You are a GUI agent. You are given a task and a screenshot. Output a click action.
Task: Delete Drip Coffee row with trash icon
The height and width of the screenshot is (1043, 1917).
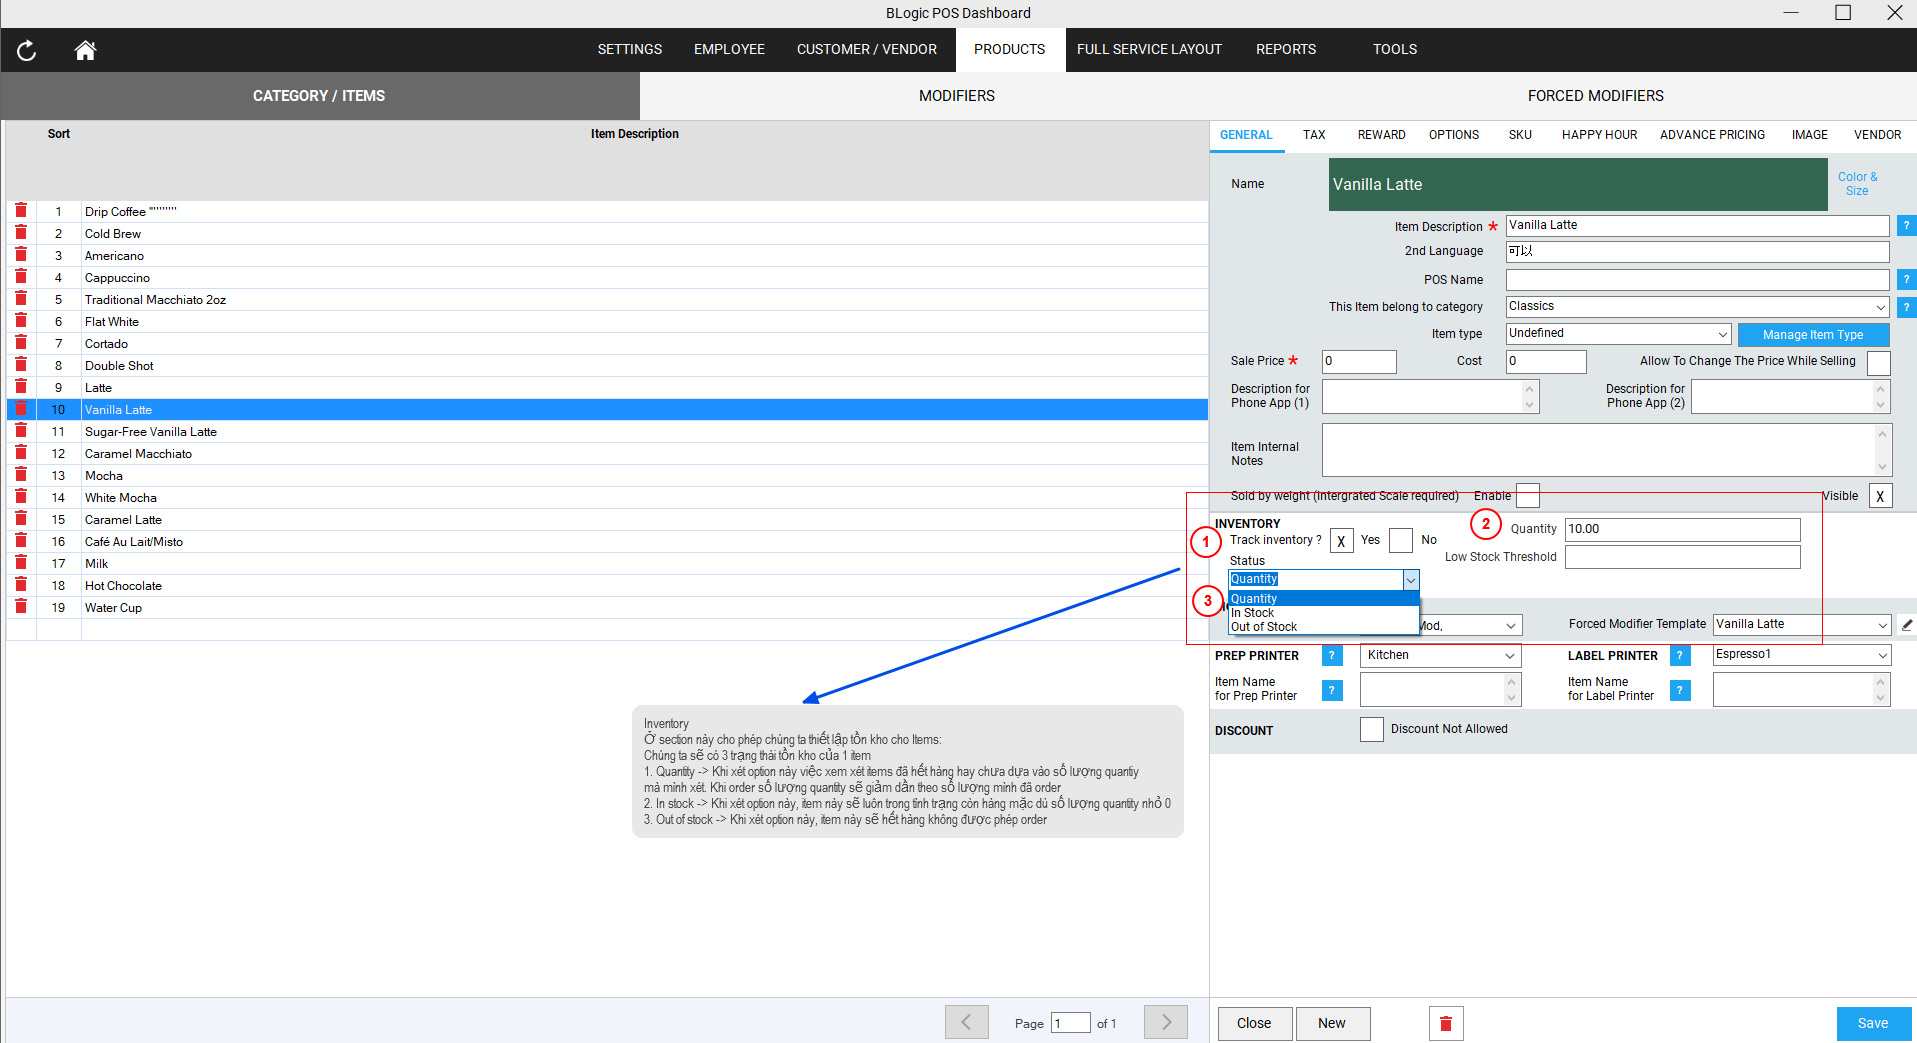21,211
